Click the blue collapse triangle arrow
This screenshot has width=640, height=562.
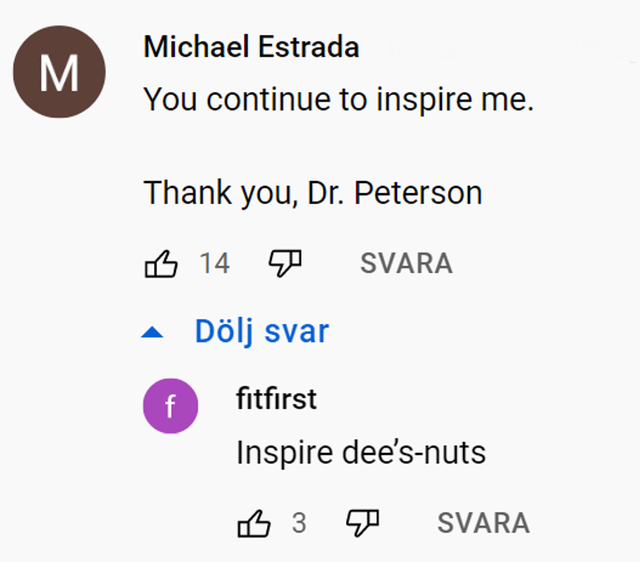pyautogui.click(x=152, y=333)
